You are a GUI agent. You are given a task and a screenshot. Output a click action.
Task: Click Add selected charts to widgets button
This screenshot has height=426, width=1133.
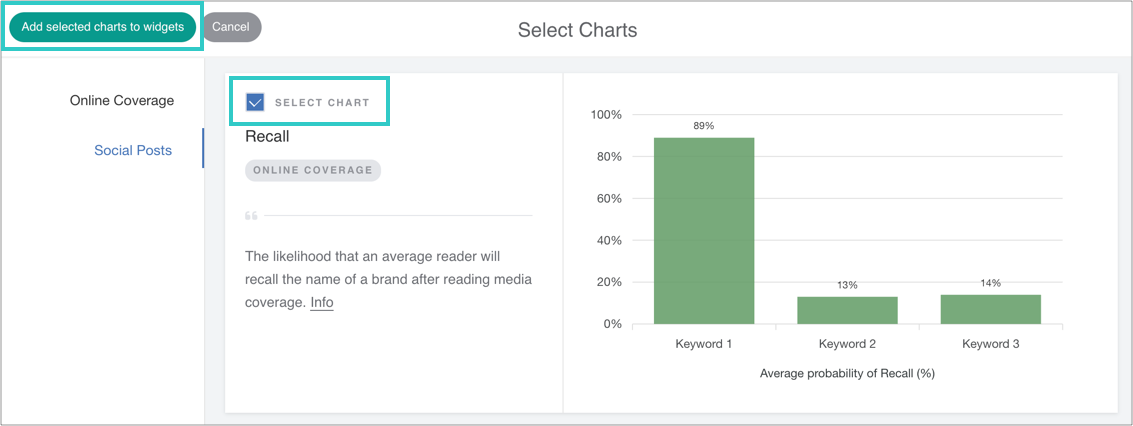(x=103, y=27)
